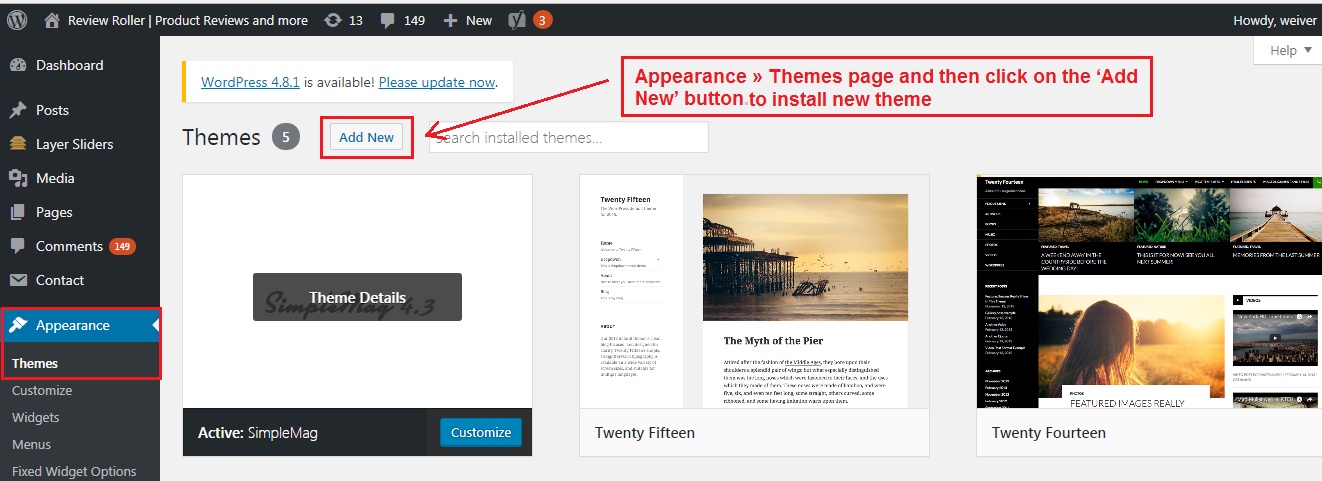Image resolution: width=1322 pixels, height=481 pixels.
Task: Click the Add New theme button
Action: [367, 137]
